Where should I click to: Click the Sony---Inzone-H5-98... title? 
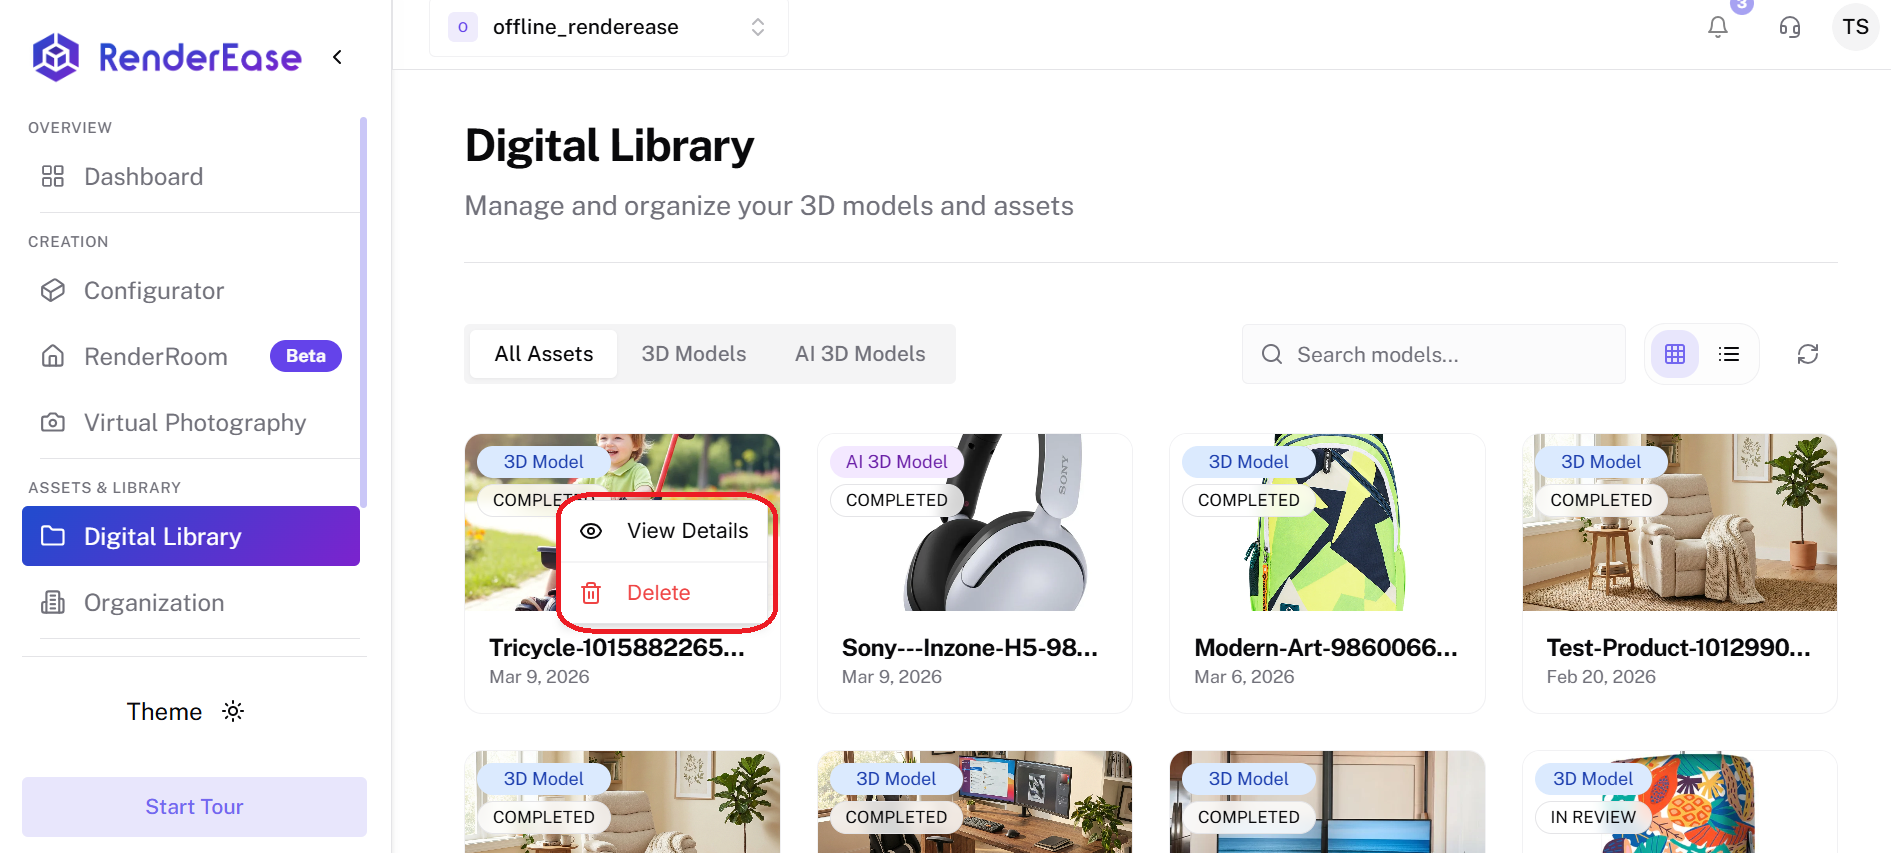click(x=970, y=648)
